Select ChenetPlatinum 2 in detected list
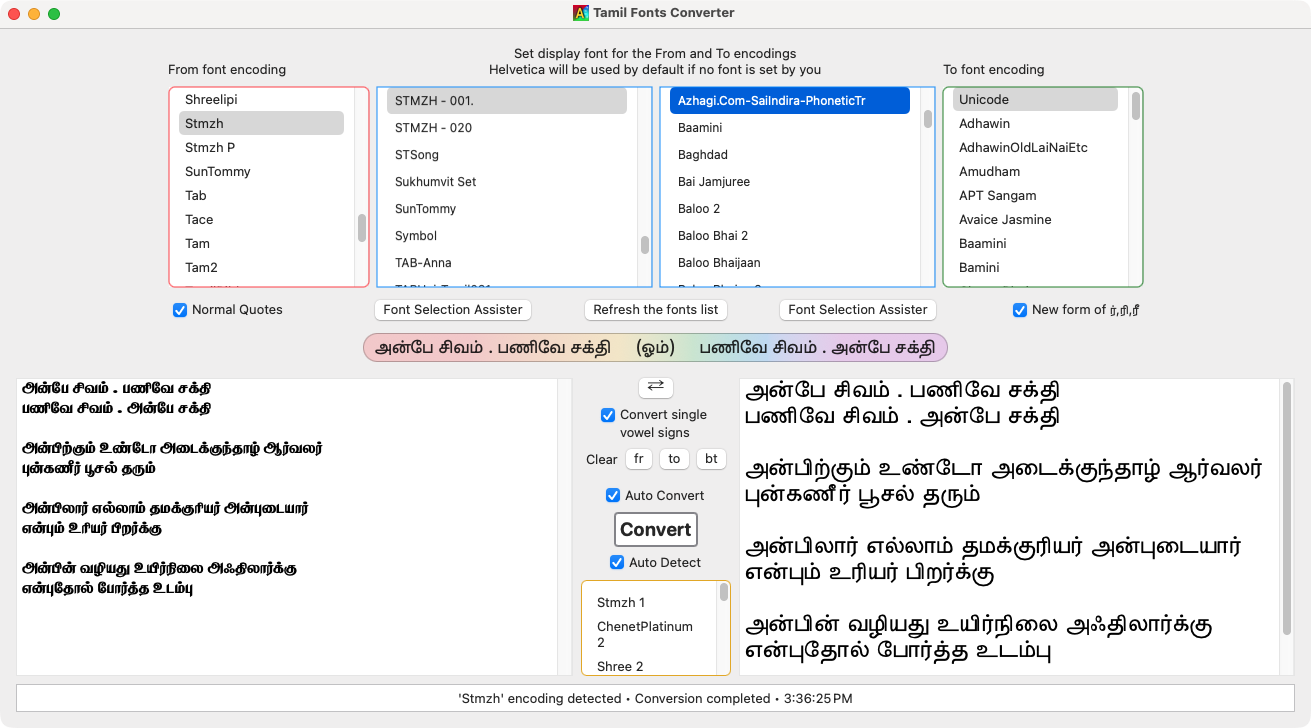Screen dimensions: 1311x728 (x=649, y=635)
